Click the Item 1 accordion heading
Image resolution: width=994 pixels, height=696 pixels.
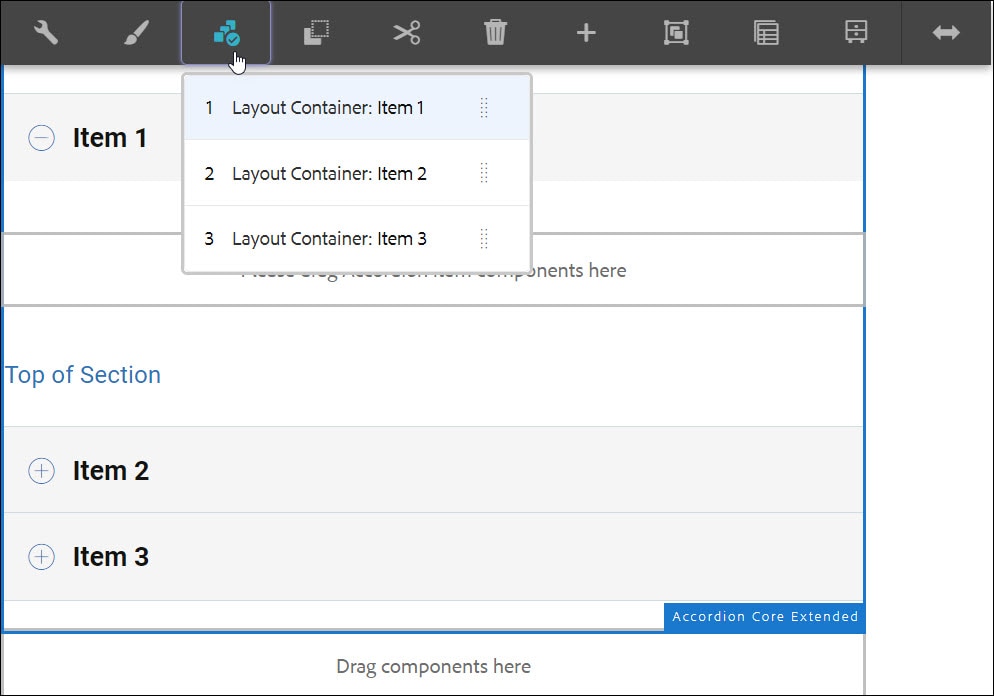(110, 138)
